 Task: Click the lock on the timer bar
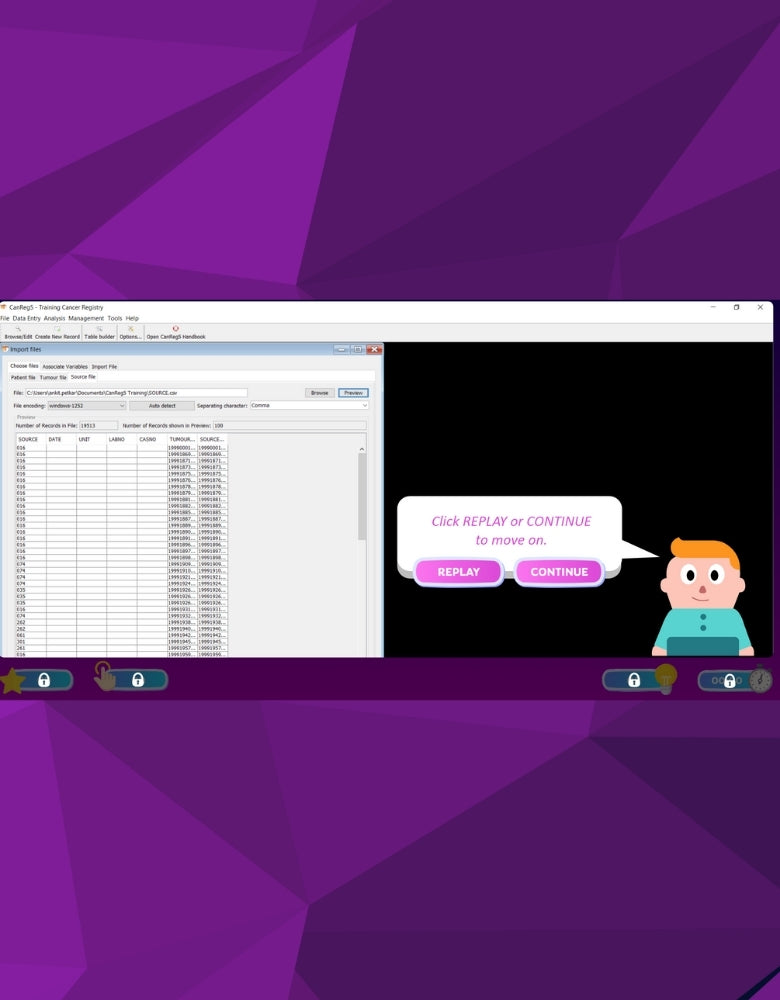730,680
